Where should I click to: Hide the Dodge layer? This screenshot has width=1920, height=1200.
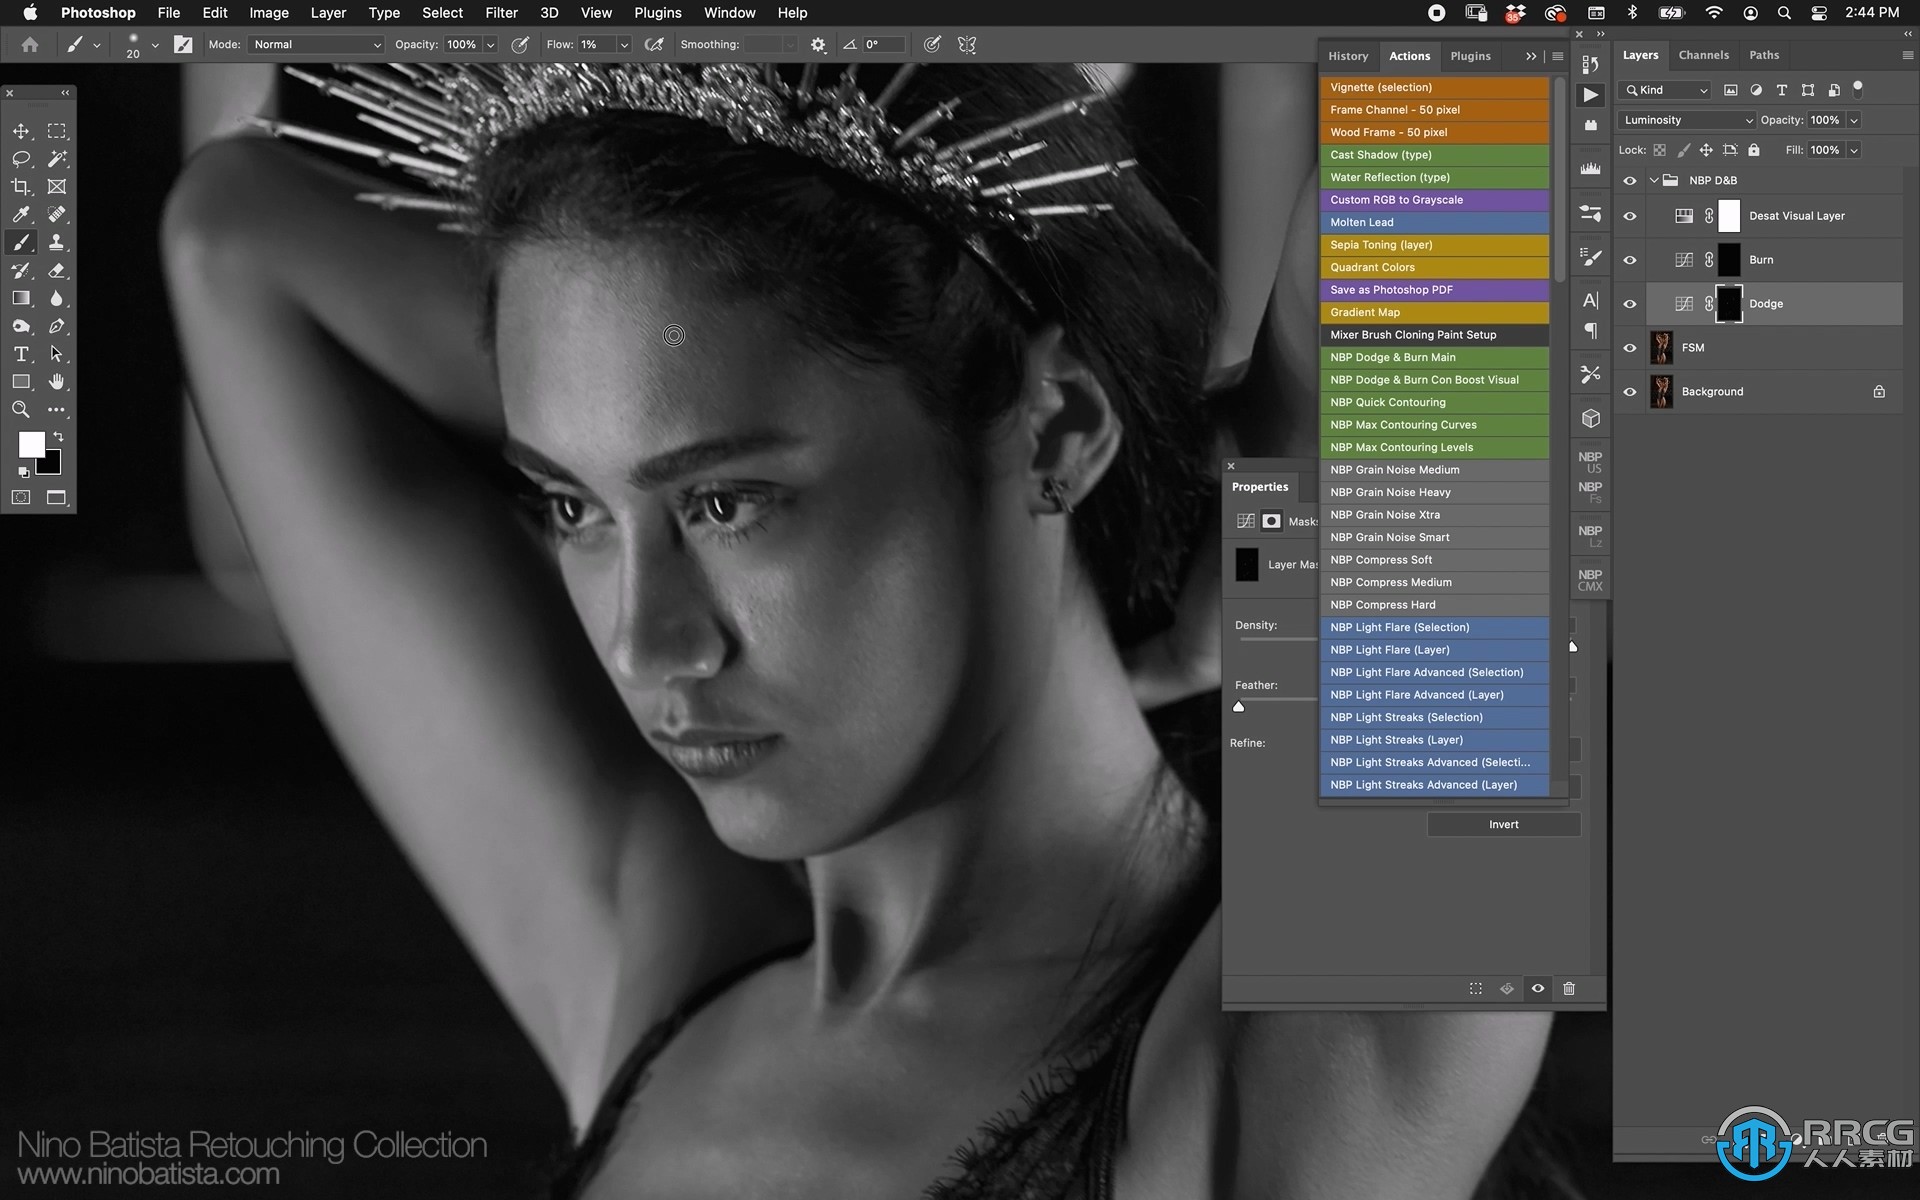coord(1630,304)
